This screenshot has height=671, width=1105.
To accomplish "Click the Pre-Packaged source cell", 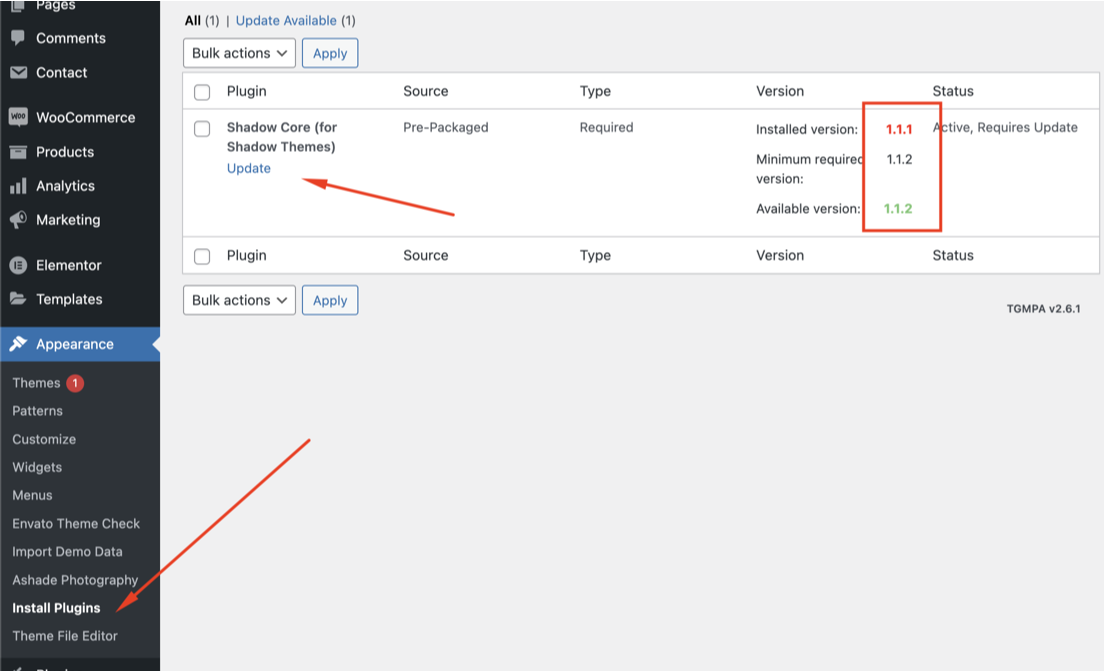I will [x=445, y=128].
